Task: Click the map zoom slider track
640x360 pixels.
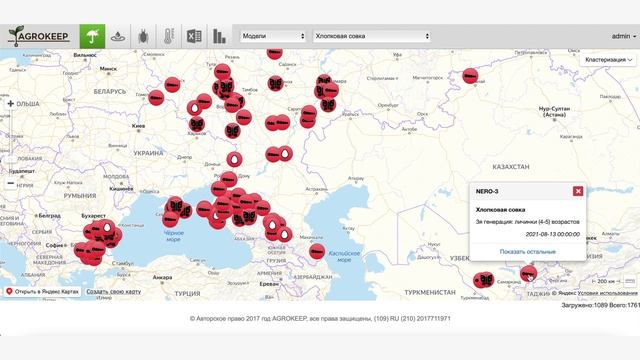Action: pos(11,143)
